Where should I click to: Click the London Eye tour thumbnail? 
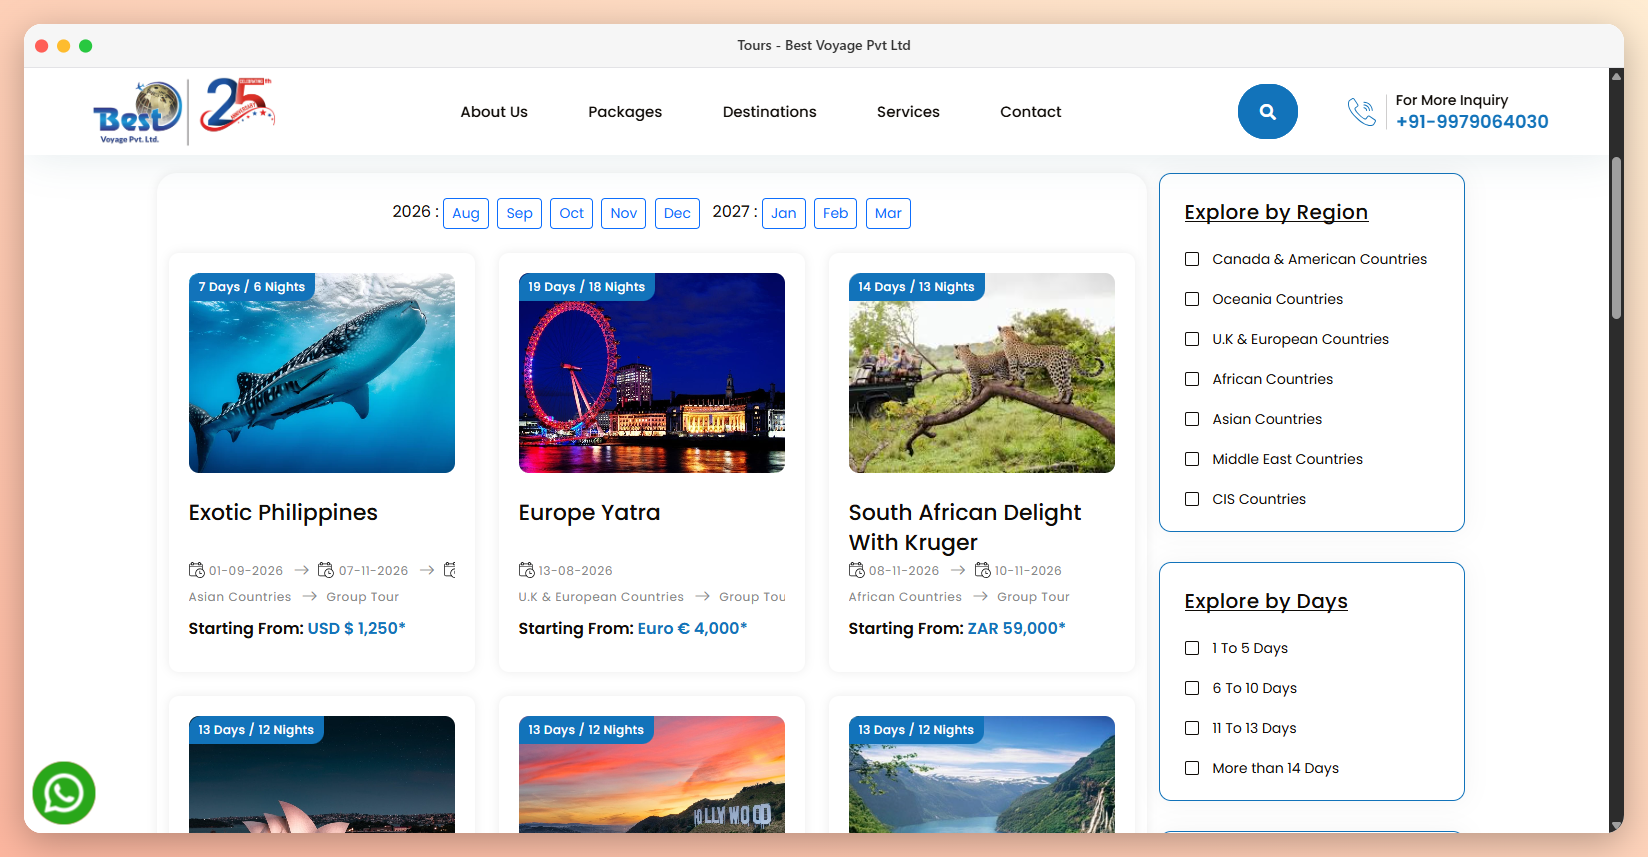652,373
